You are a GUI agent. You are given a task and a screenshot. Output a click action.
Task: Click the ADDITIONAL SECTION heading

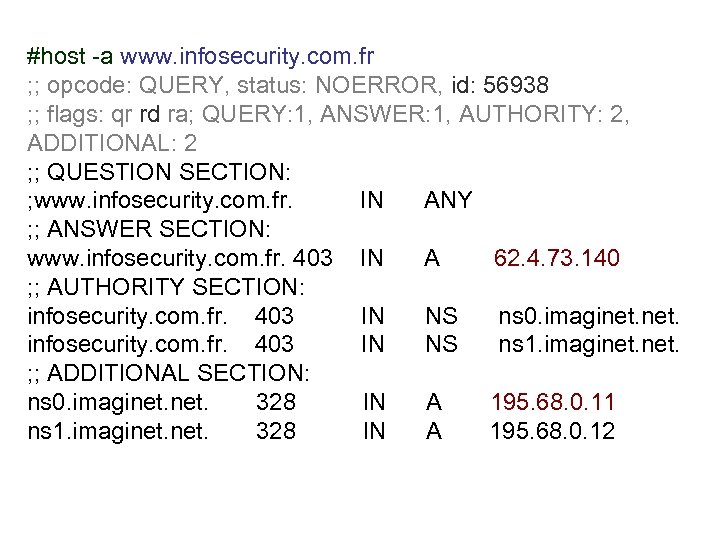(x=171, y=374)
